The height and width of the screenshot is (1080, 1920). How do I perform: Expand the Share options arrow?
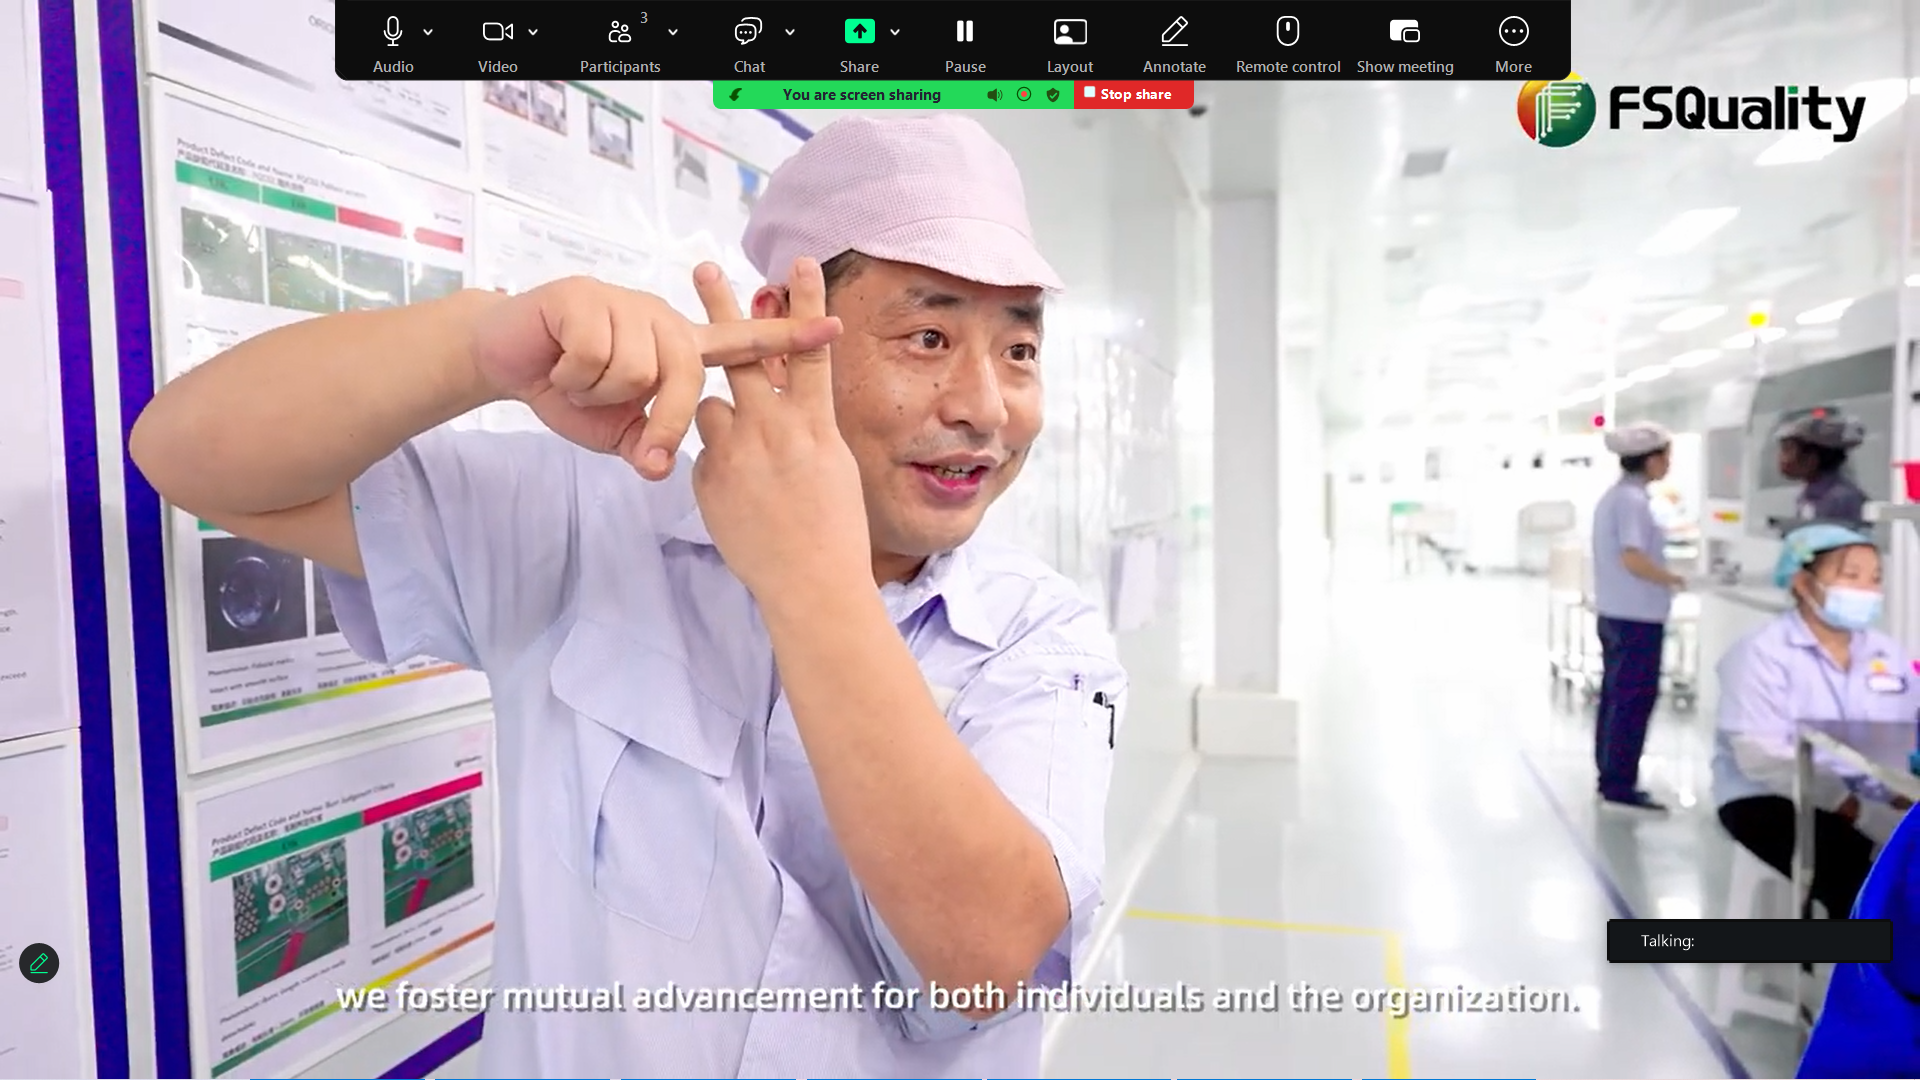pyautogui.click(x=895, y=32)
